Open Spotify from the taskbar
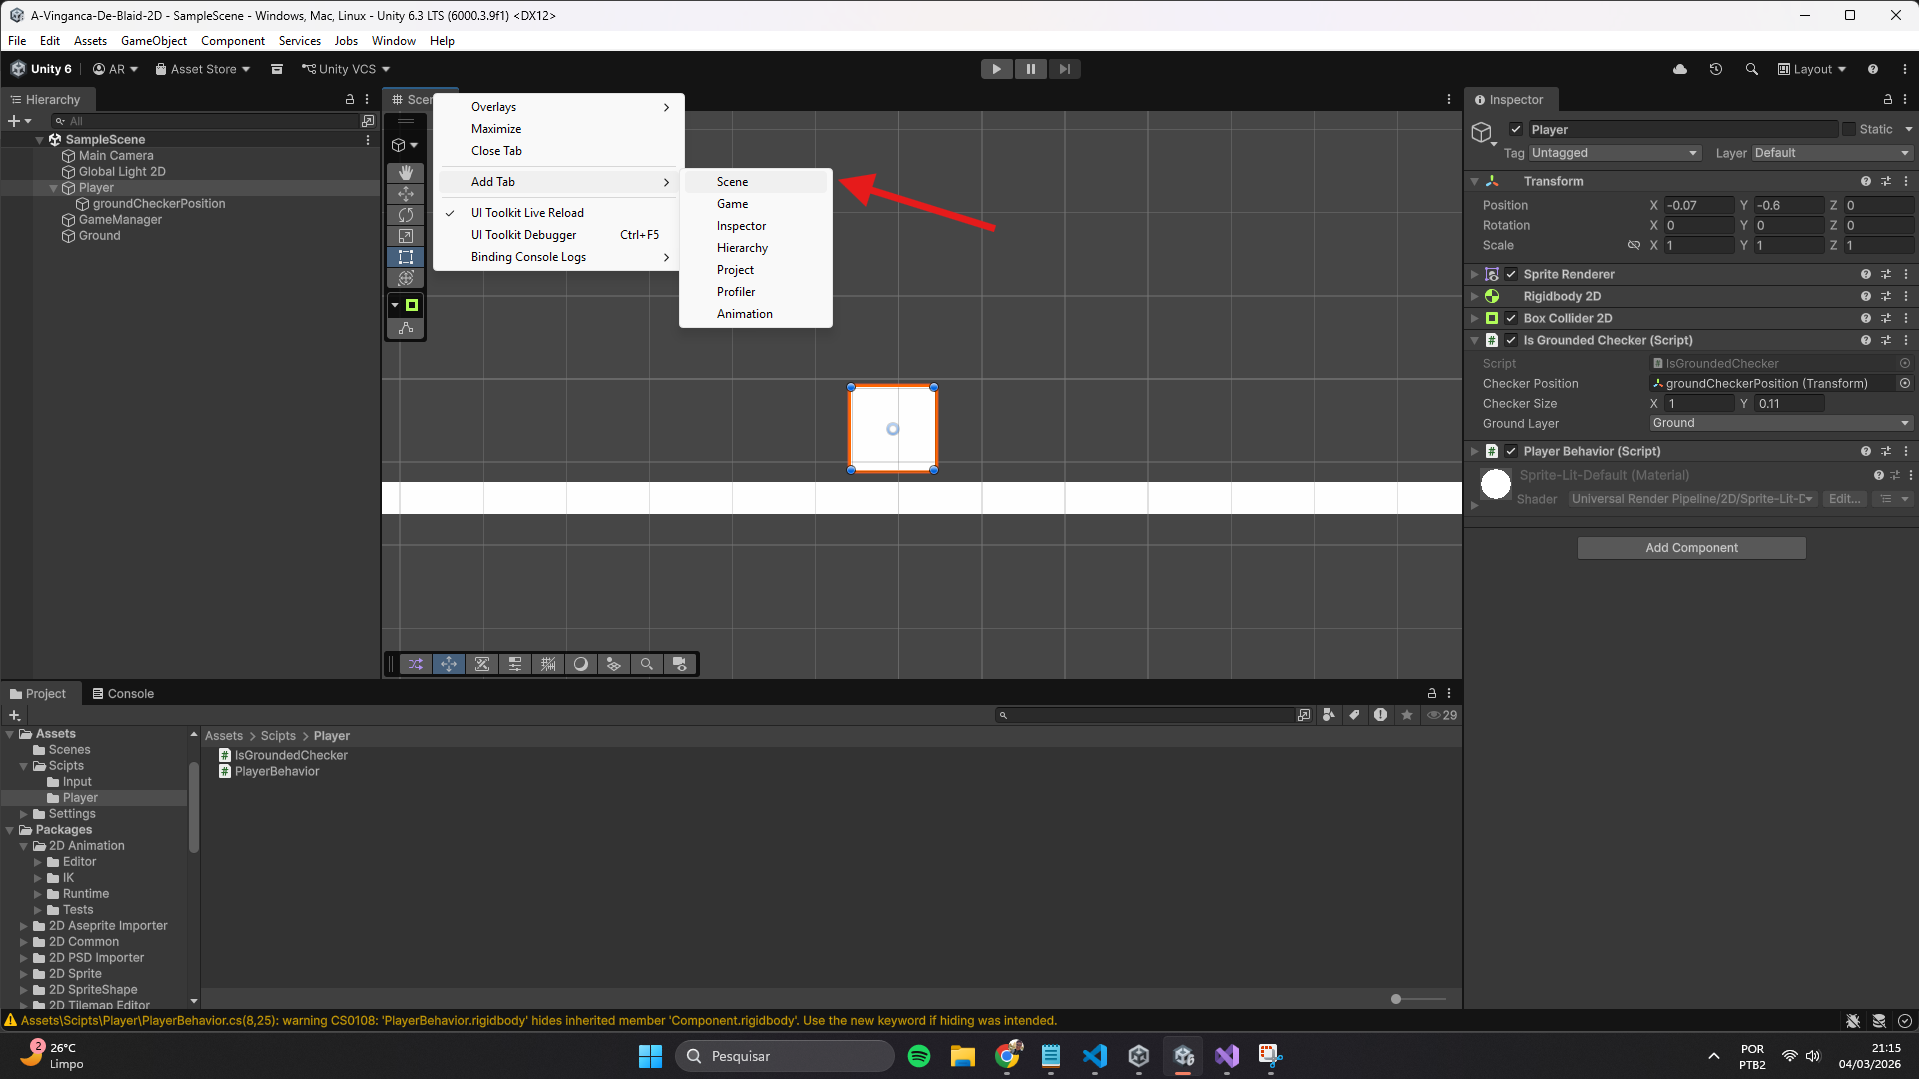Screen dimensions: 1919x1079 pyautogui.click(x=918, y=1056)
